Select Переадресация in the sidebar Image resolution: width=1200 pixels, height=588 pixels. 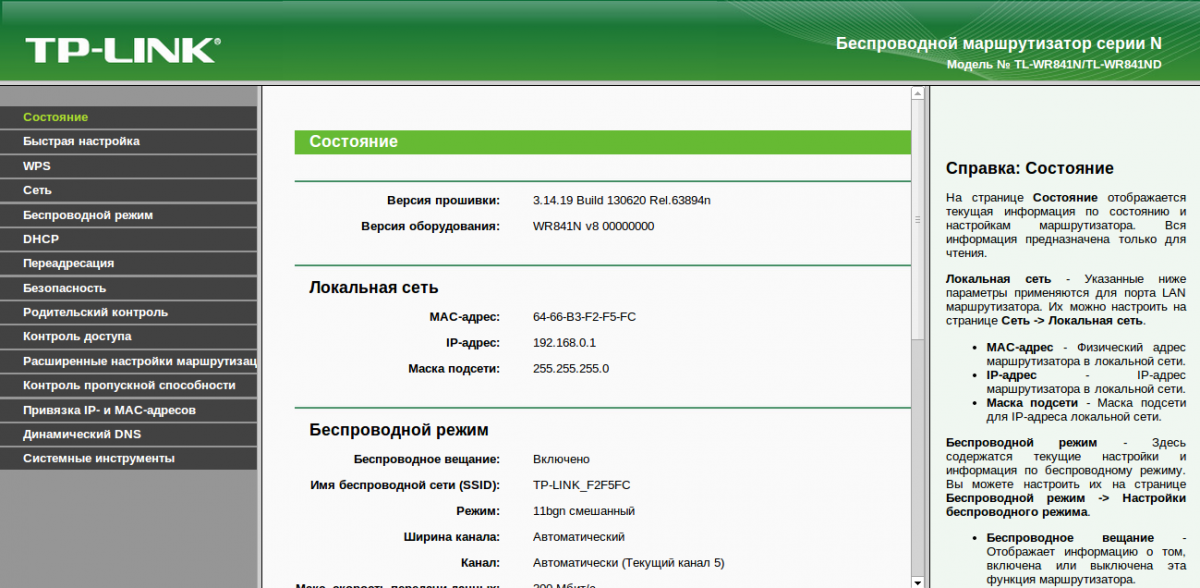[x=128, y=263]
